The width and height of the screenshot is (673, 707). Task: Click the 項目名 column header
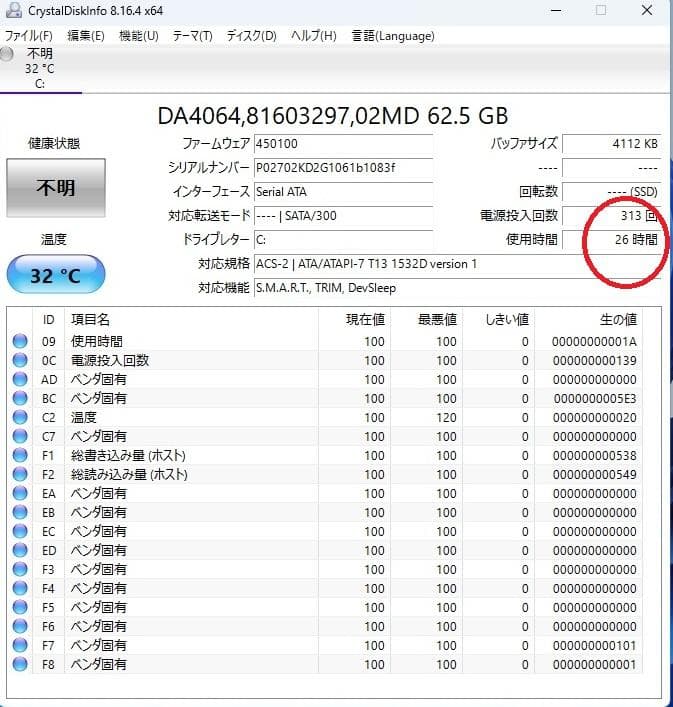tap(192, 320)
